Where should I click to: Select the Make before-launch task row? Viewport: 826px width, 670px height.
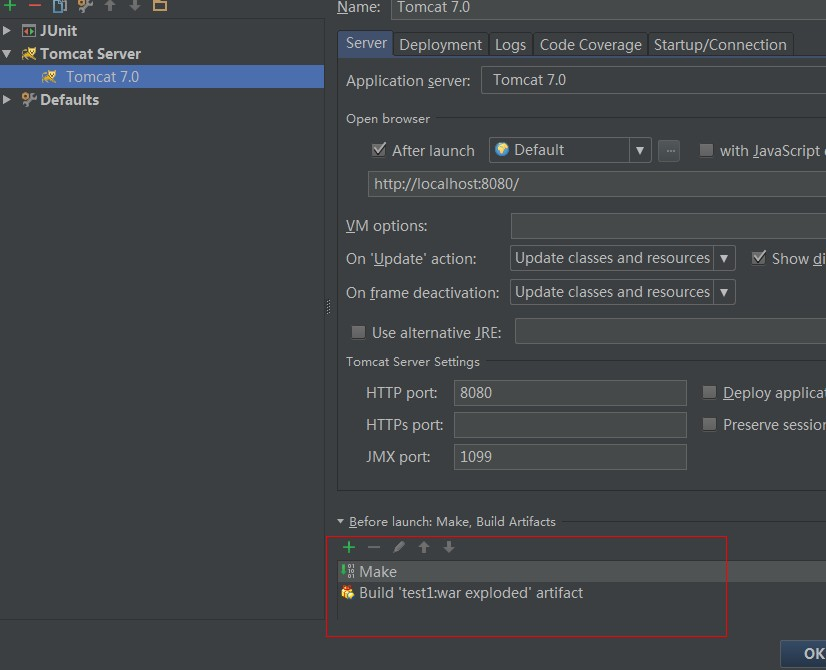582,572
